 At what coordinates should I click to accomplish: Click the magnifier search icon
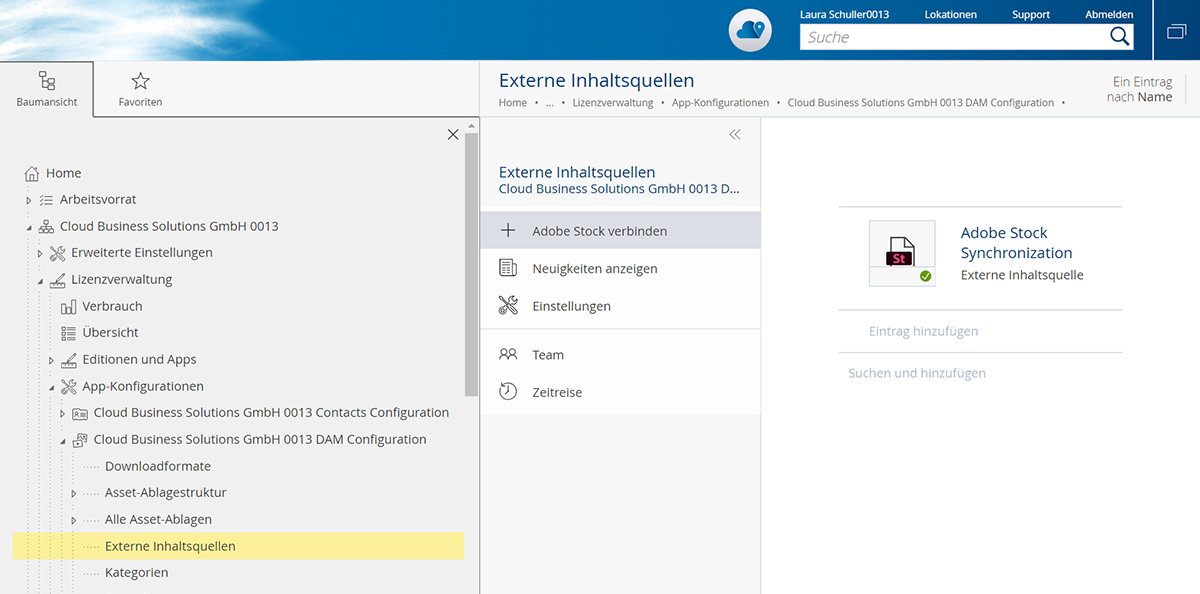click(1119, 37)
